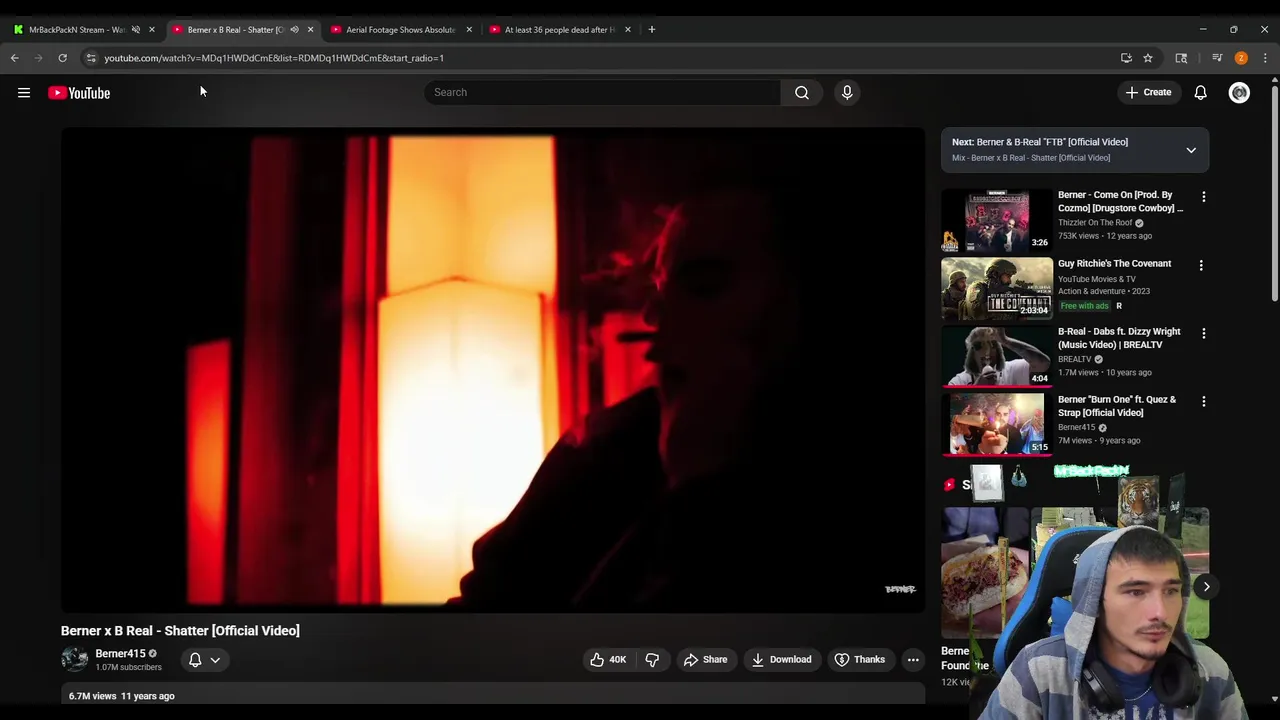Open Berner "Burn One" ft. Quez title
The height and width of the screenshot is (720, 1280).
pos(1117,406)
